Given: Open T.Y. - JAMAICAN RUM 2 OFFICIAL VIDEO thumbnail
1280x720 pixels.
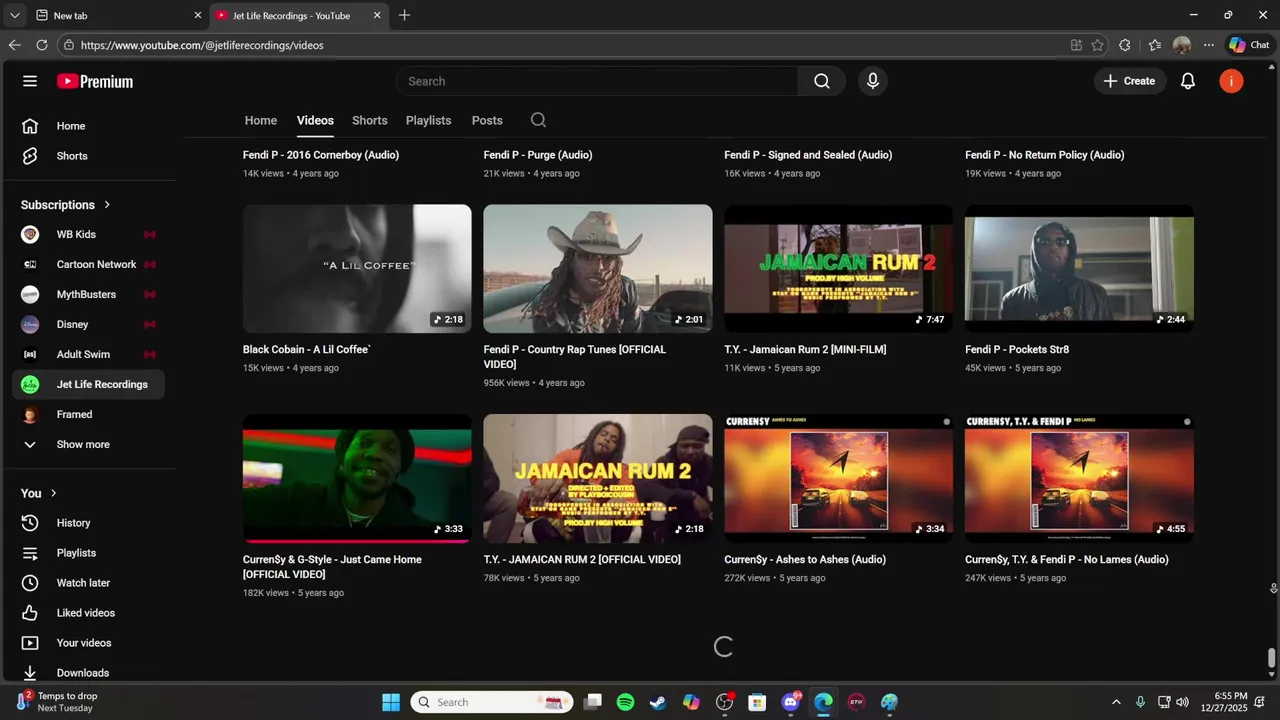Looking at the screenshot, I should [598, 479].
